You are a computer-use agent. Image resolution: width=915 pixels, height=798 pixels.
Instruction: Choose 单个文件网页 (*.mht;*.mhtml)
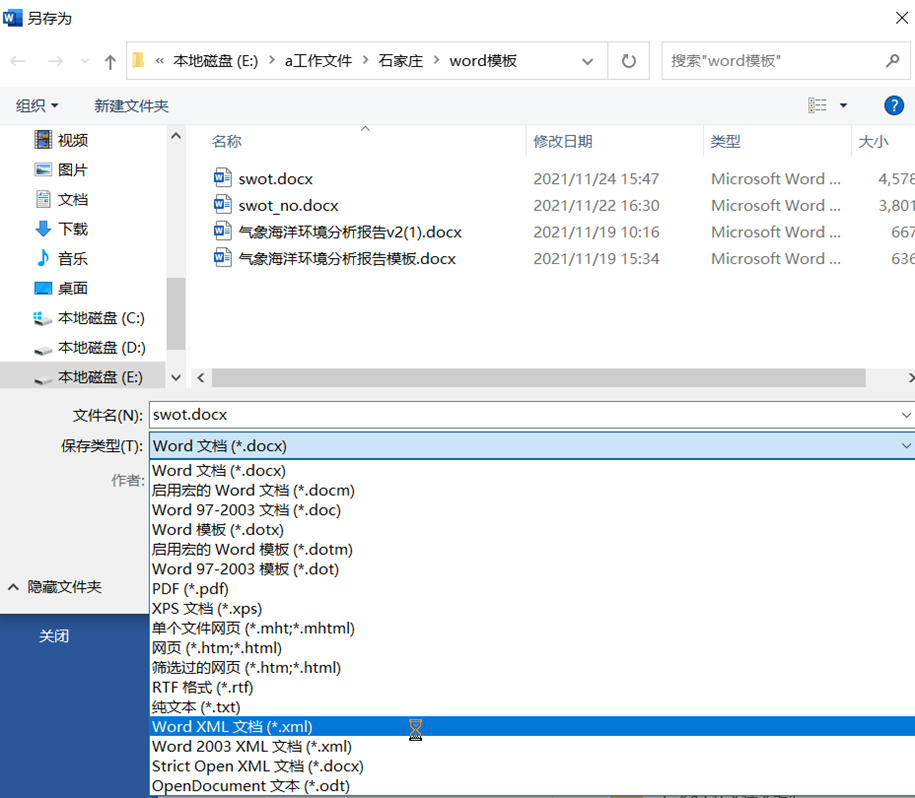(532, 628)
